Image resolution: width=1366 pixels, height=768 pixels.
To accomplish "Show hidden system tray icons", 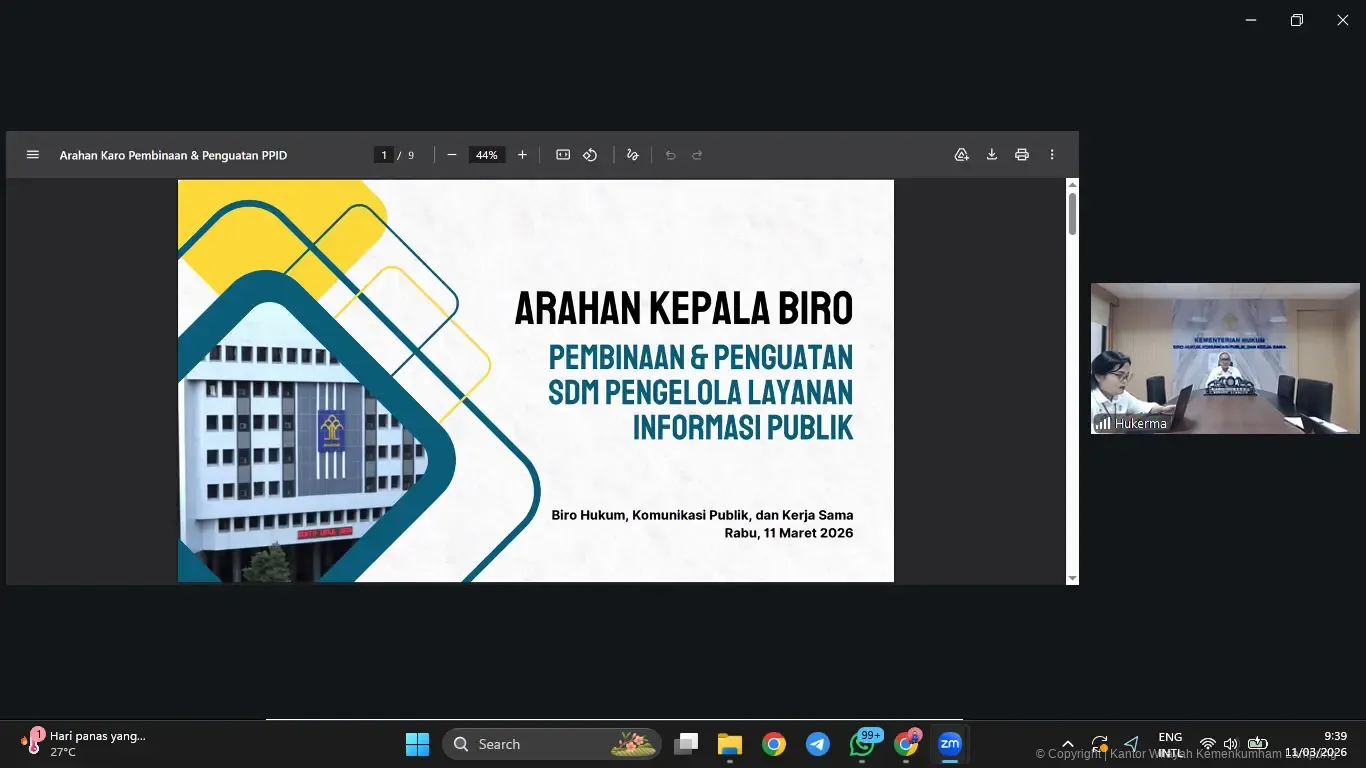I will (1067, 744).
